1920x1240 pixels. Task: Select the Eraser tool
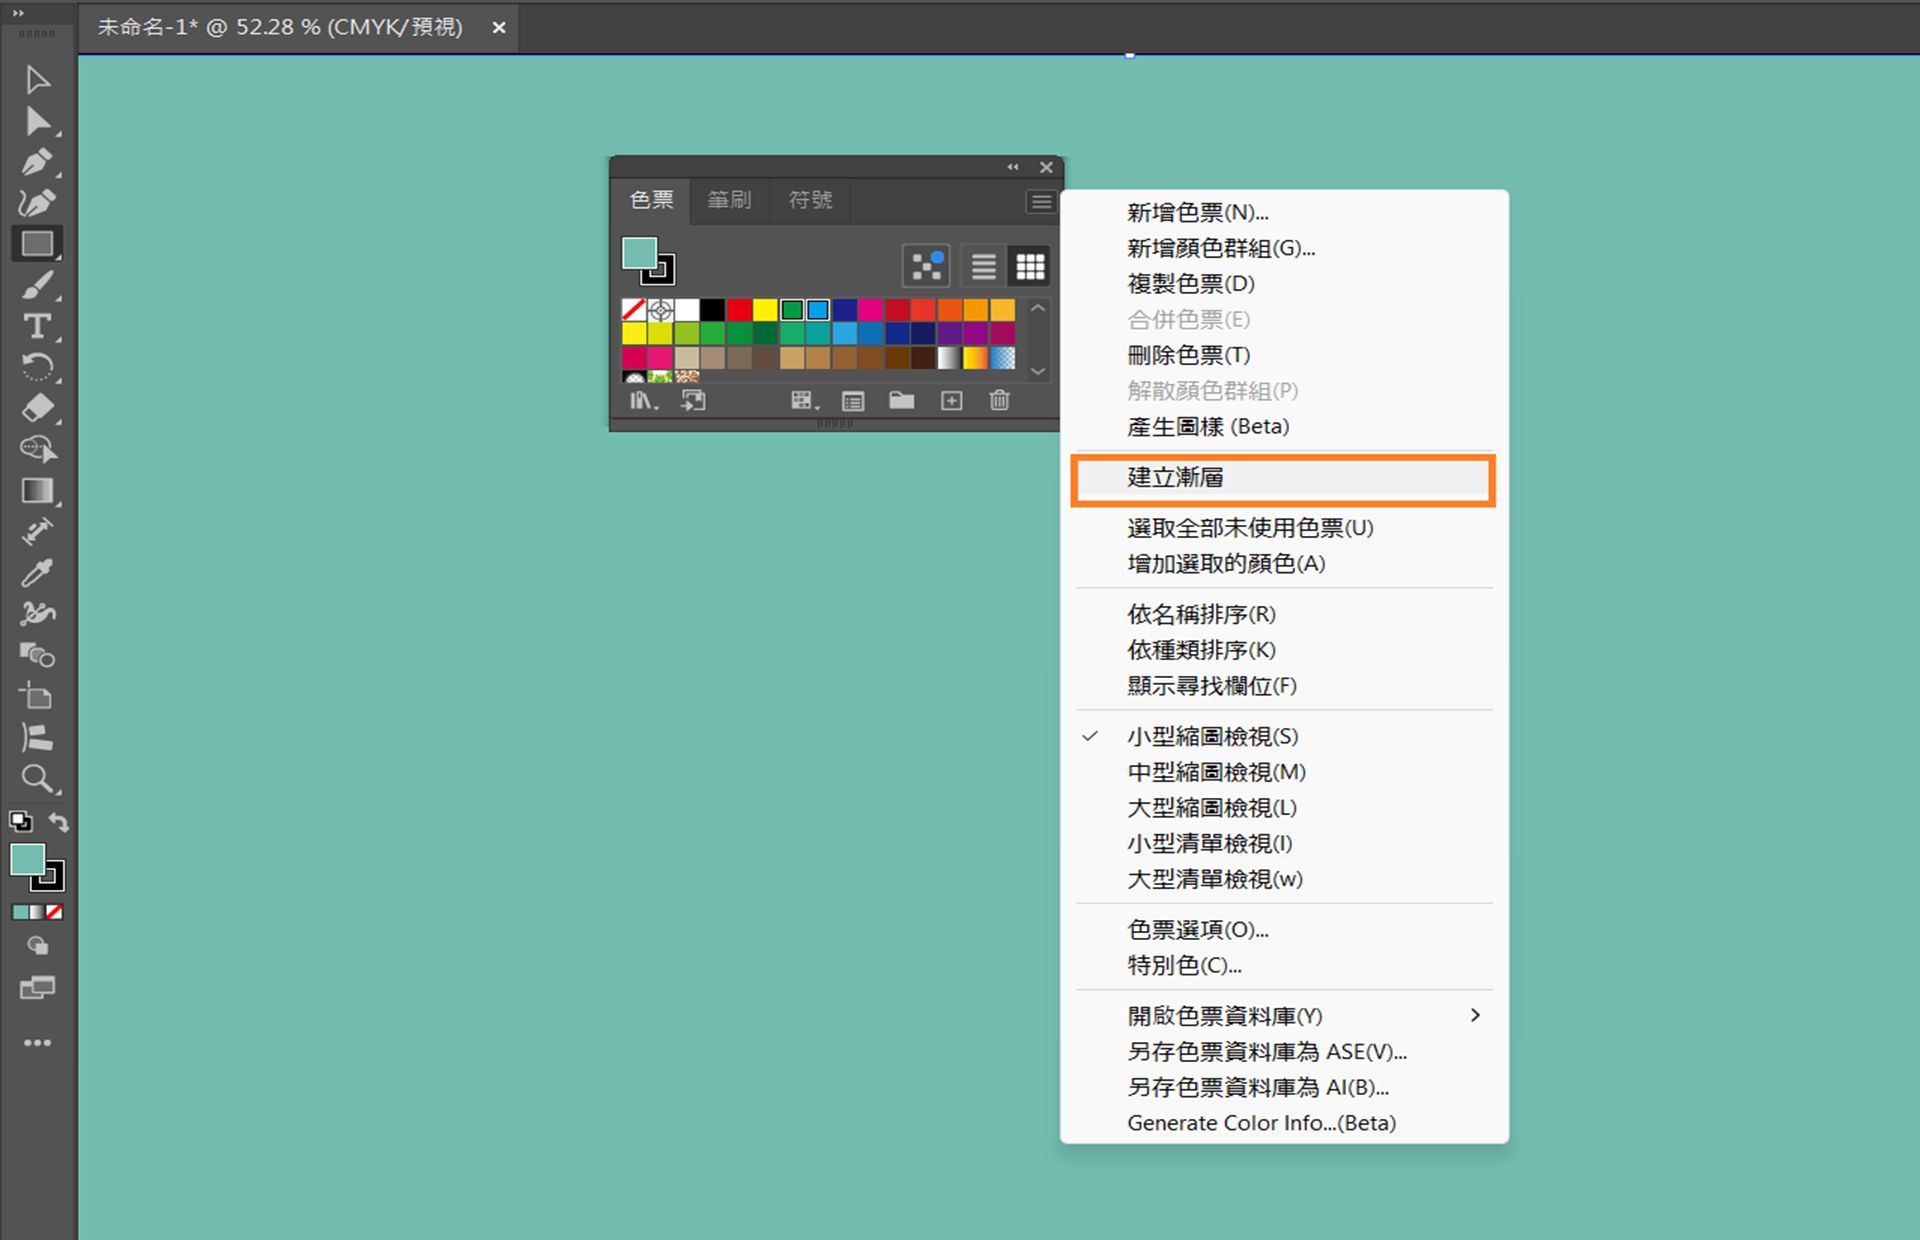tap(37, 408)
